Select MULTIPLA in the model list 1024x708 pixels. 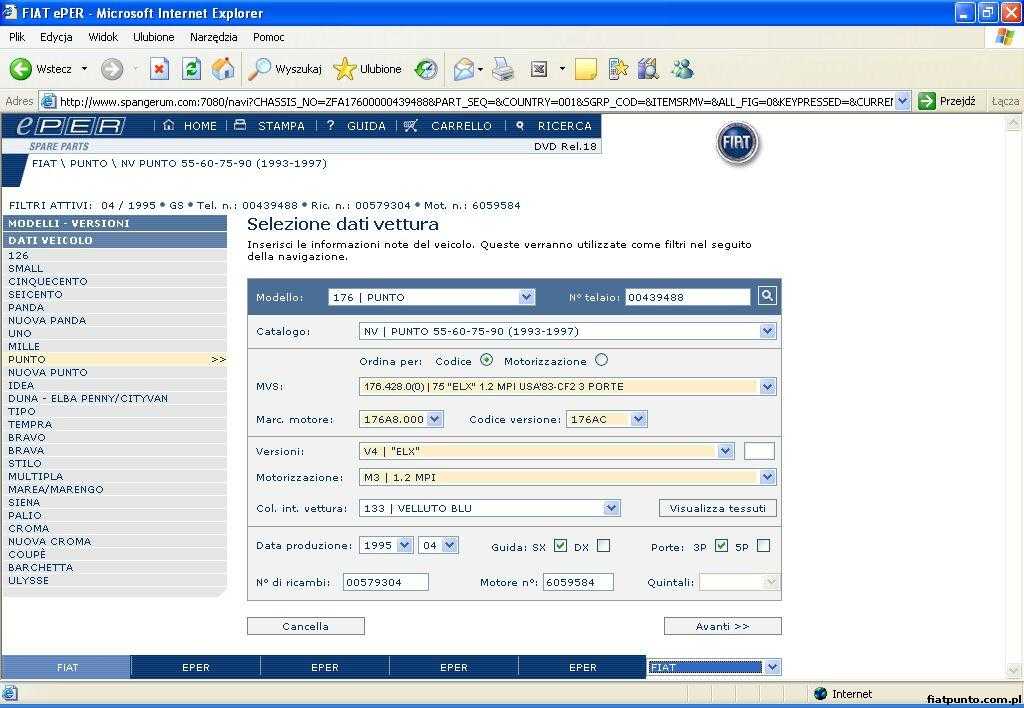point(36,477)
